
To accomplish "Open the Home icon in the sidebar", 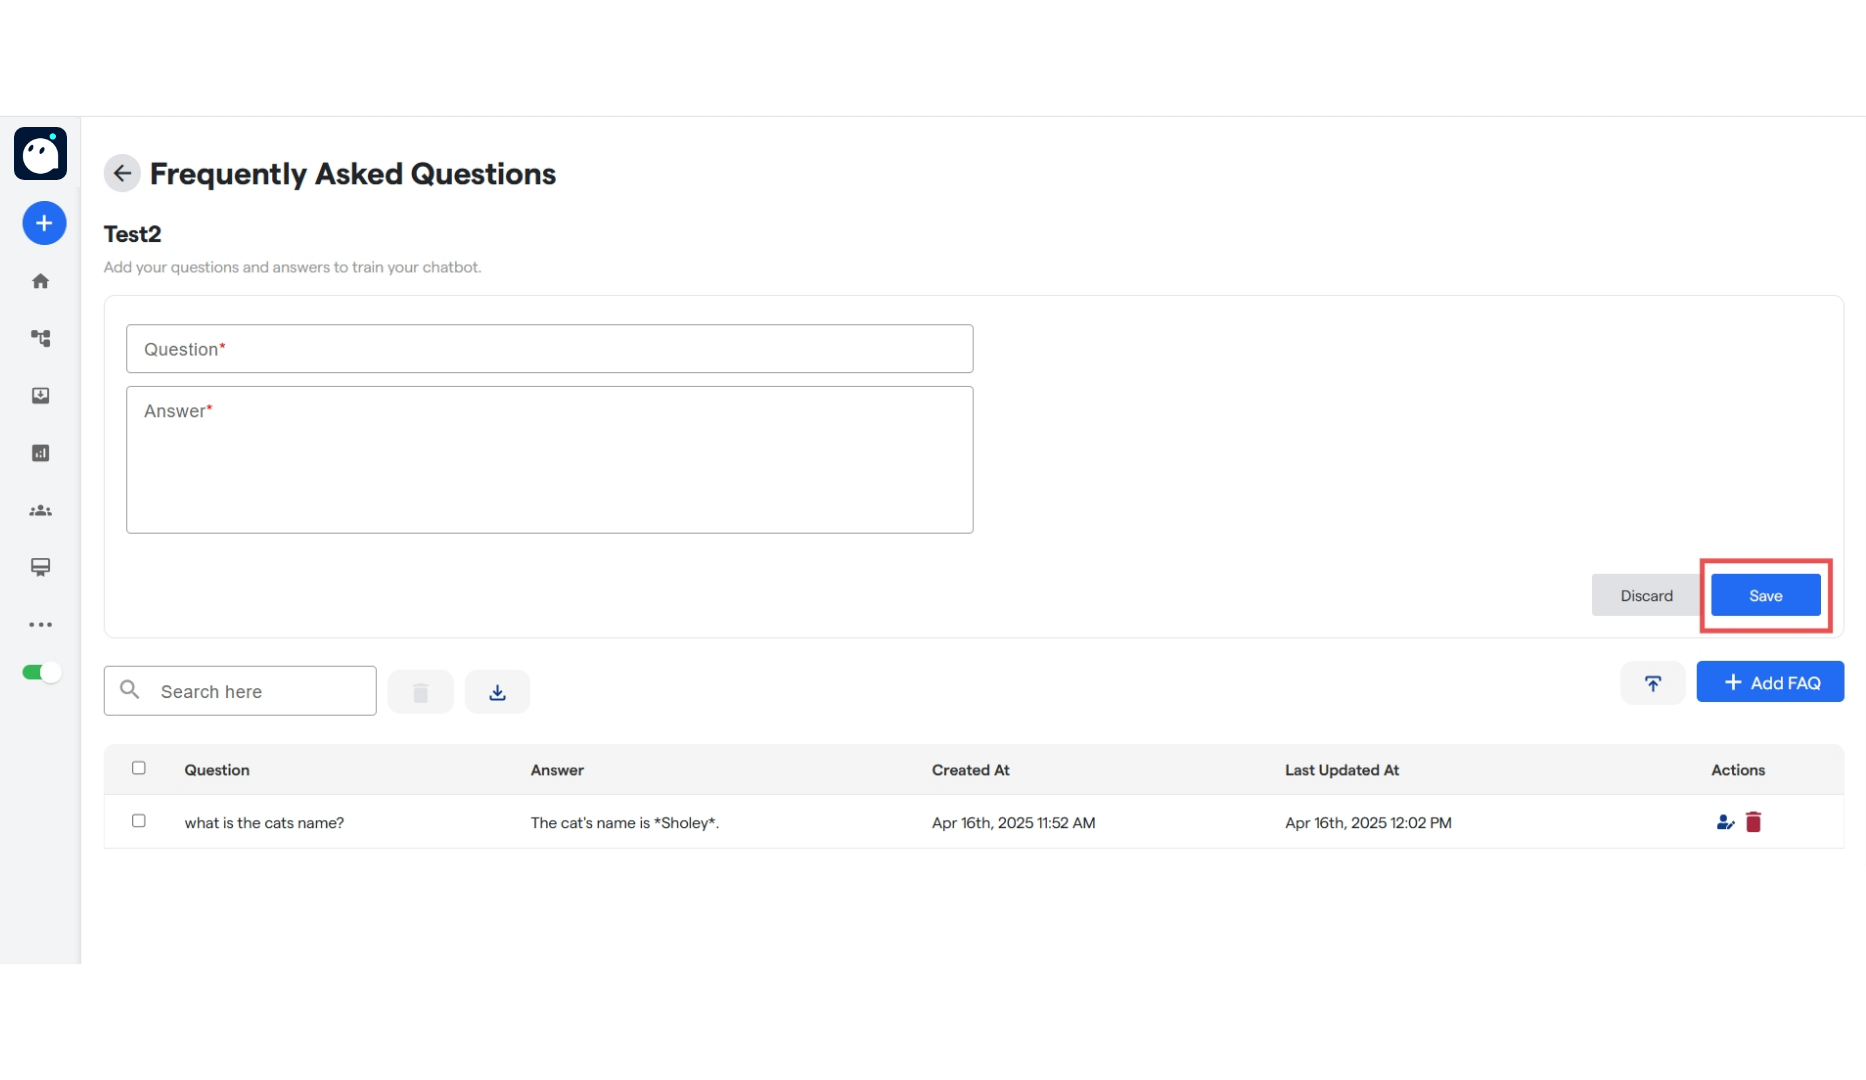I will pos(40,281).
